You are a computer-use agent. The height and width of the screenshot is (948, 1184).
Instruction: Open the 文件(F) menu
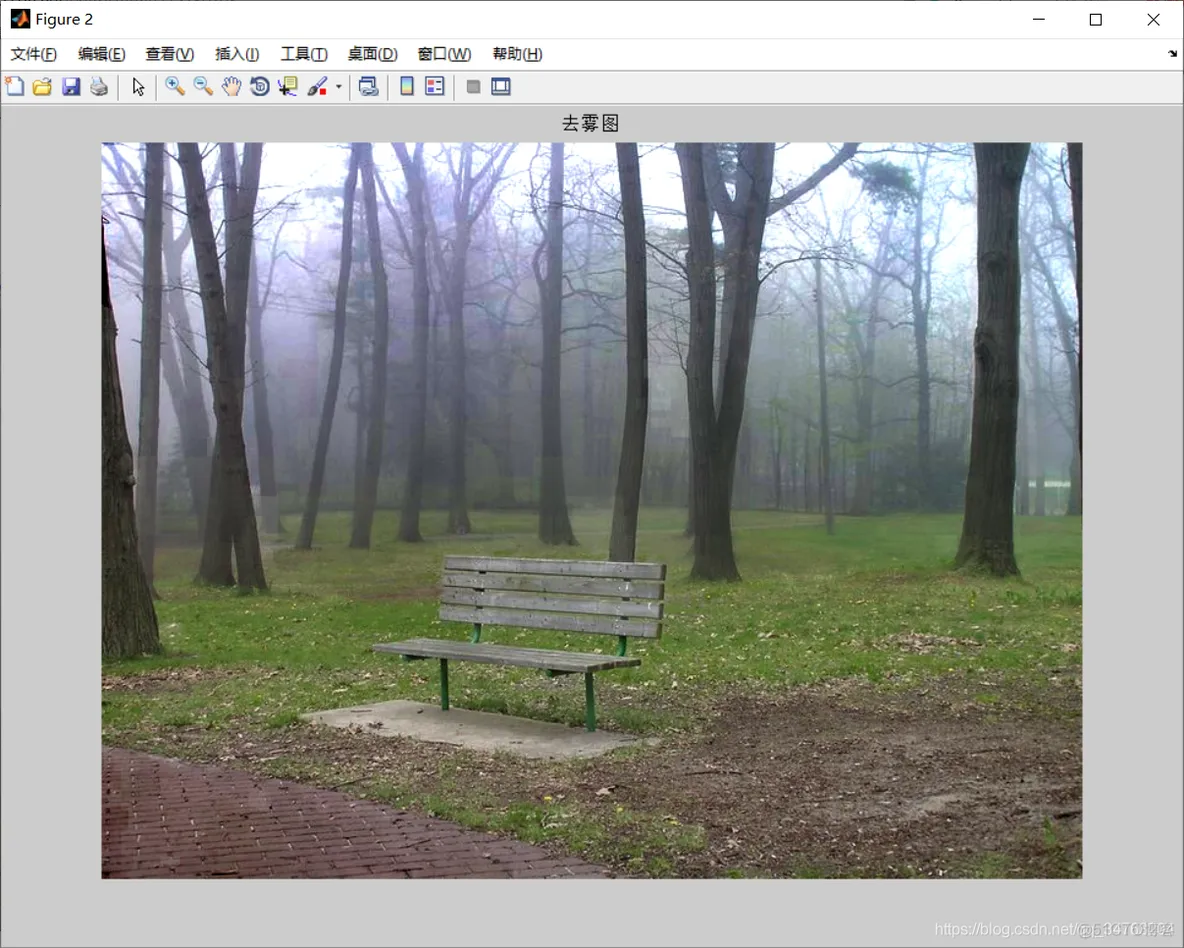[33, 54]
